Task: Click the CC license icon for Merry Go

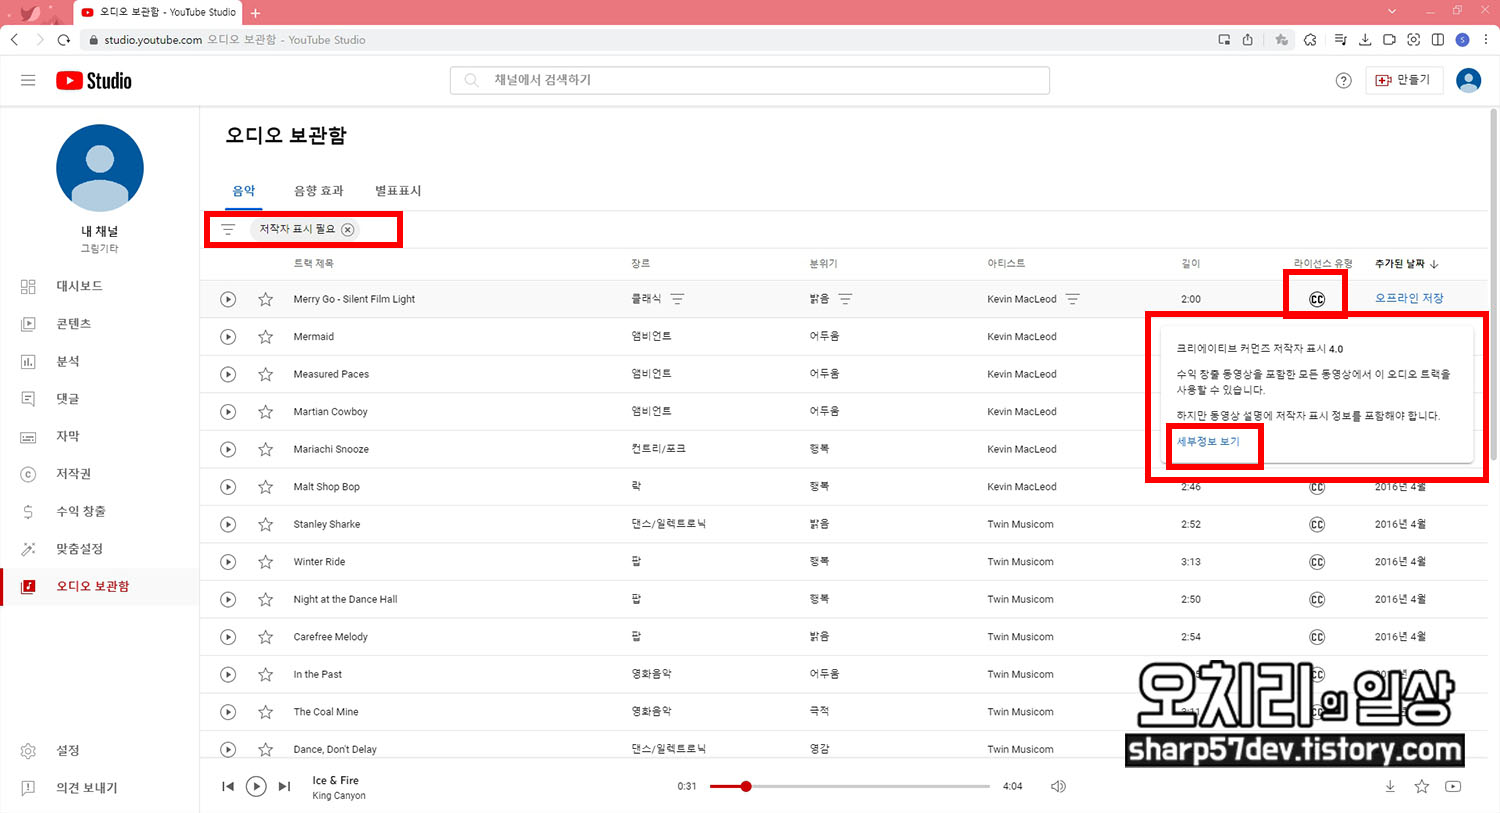Action: pos(1317,300)
